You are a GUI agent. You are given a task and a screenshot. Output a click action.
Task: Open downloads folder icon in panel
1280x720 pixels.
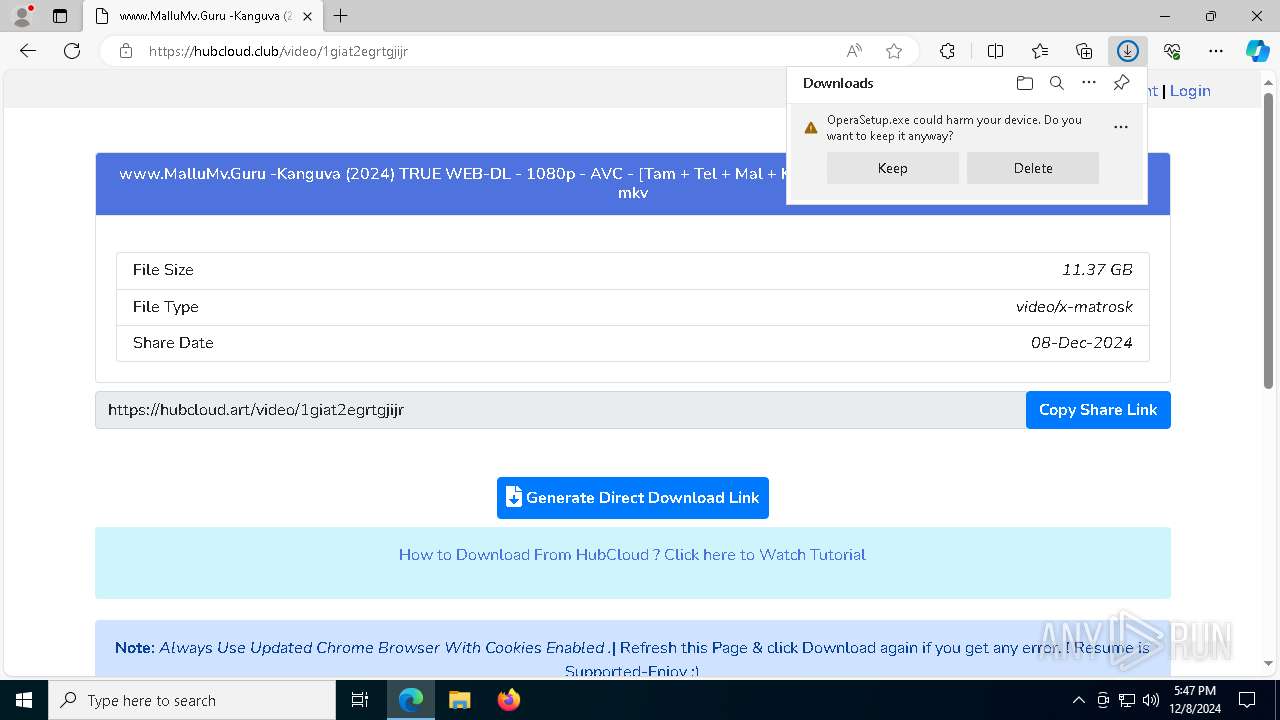[x=1025, y=83]
